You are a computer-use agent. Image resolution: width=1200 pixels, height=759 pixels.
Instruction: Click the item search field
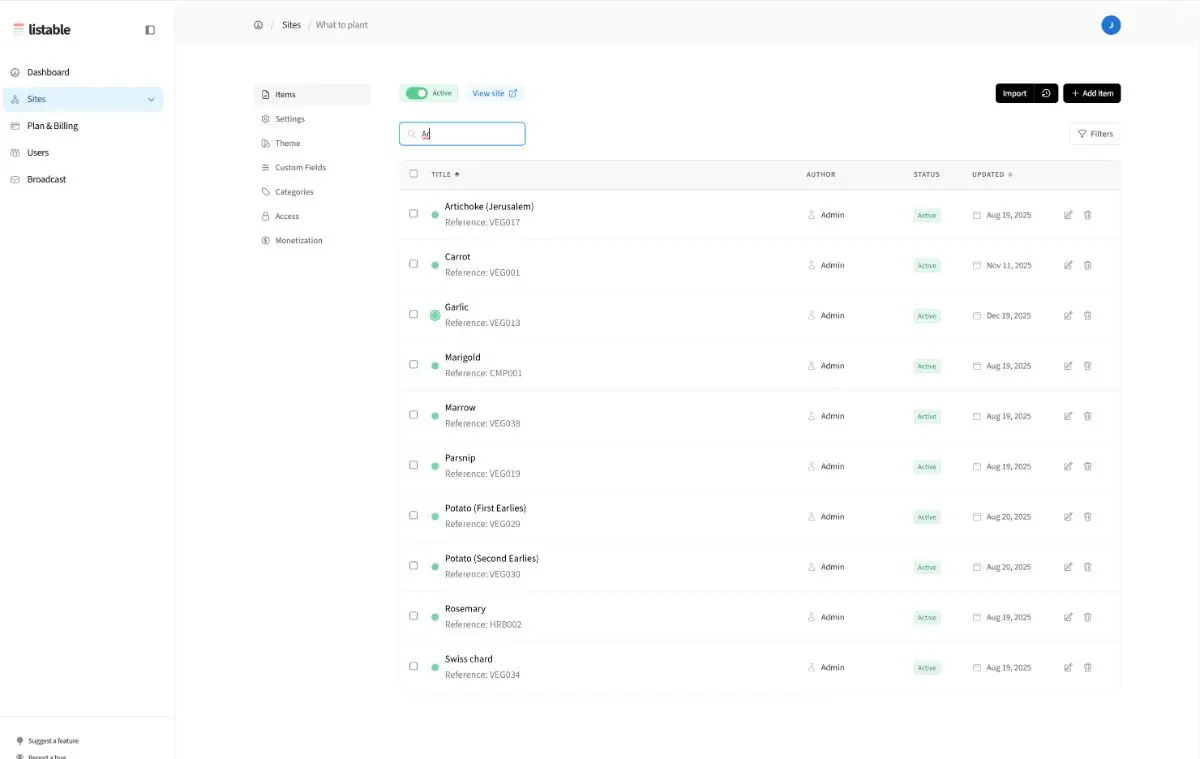pyautogui.click(x=462, y=134)
